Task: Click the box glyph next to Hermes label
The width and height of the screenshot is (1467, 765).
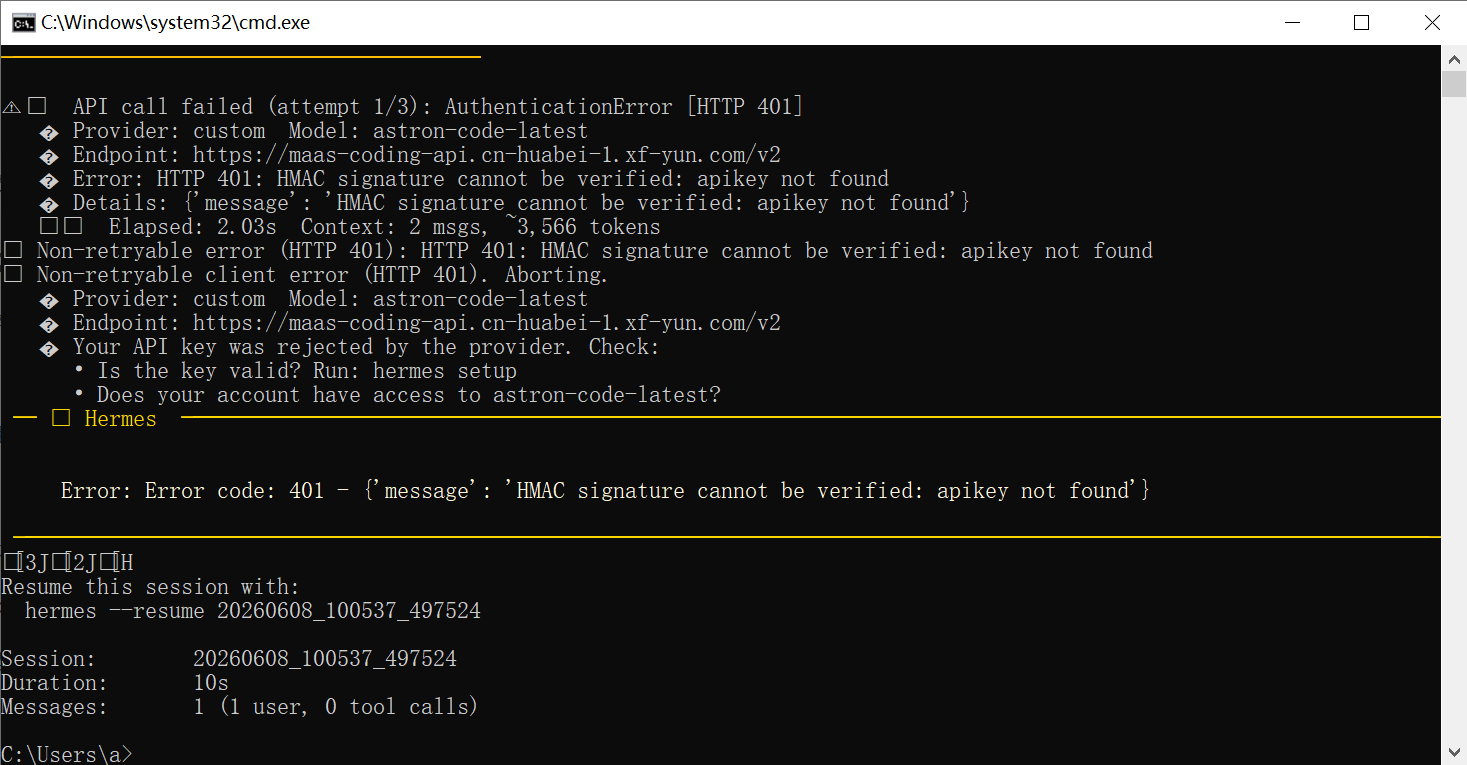Action: tap(61, 419)
